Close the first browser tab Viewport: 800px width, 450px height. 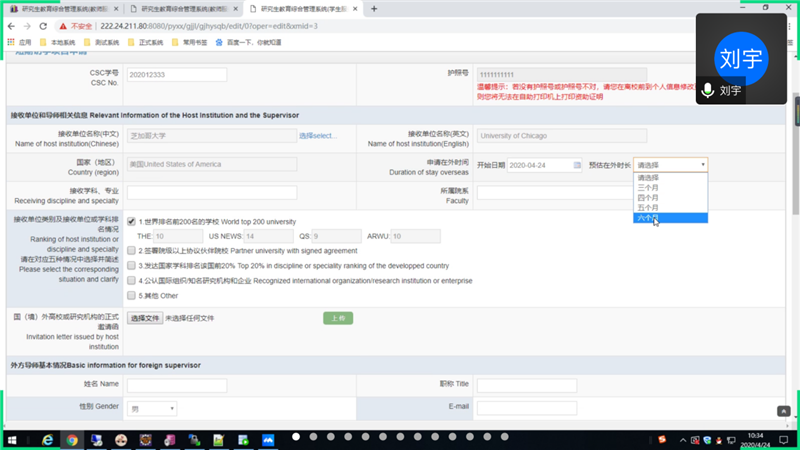[x=116, y=9]
